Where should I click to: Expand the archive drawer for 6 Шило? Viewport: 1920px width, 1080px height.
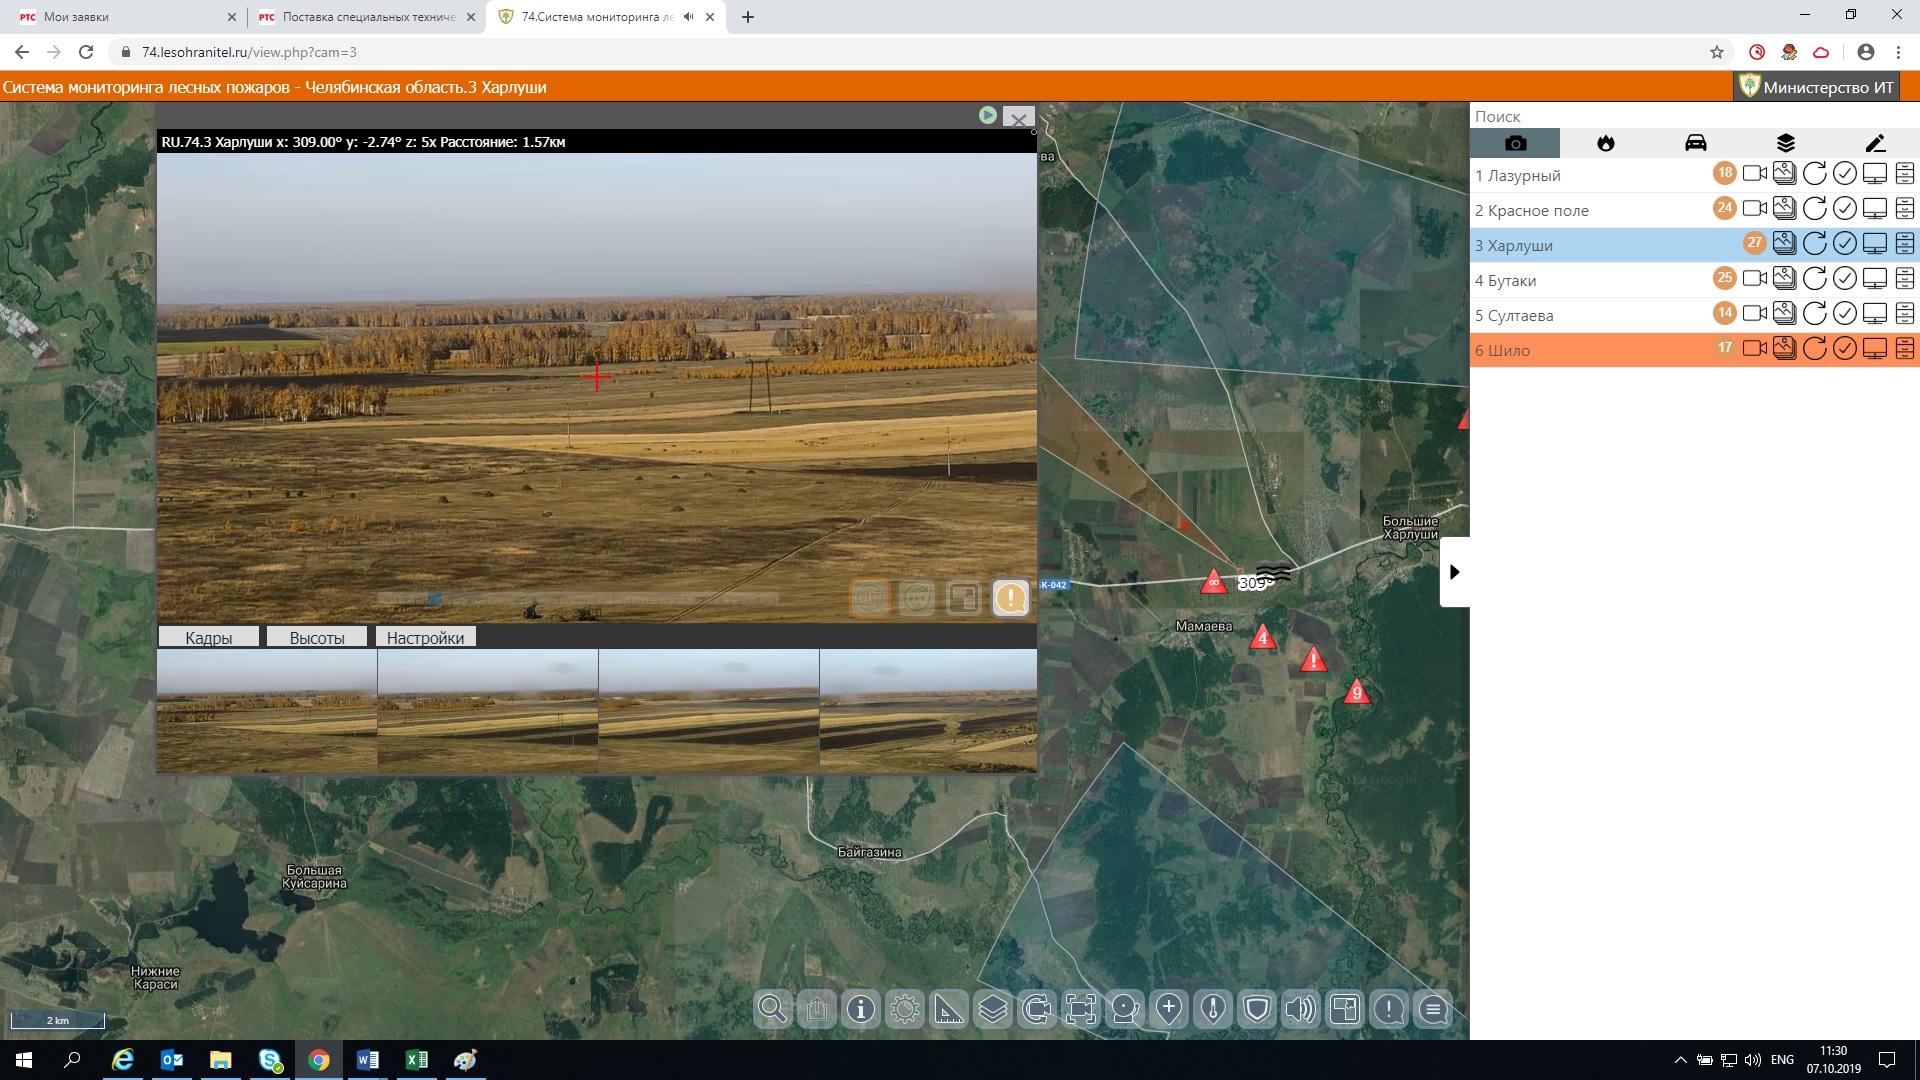coord(1905,349)
